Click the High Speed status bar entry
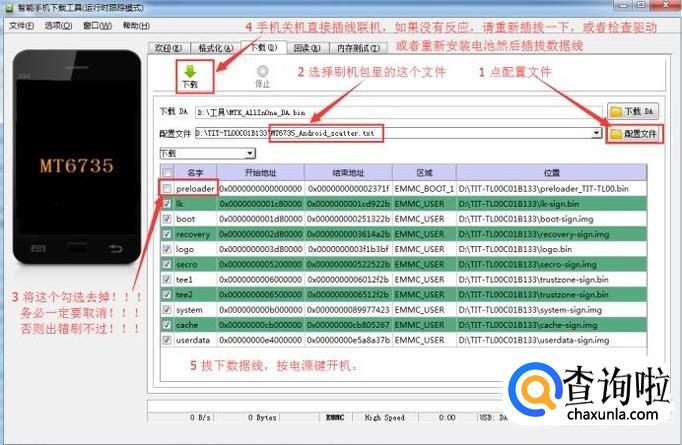Screen dimensions: 682x445 [384, 417]
